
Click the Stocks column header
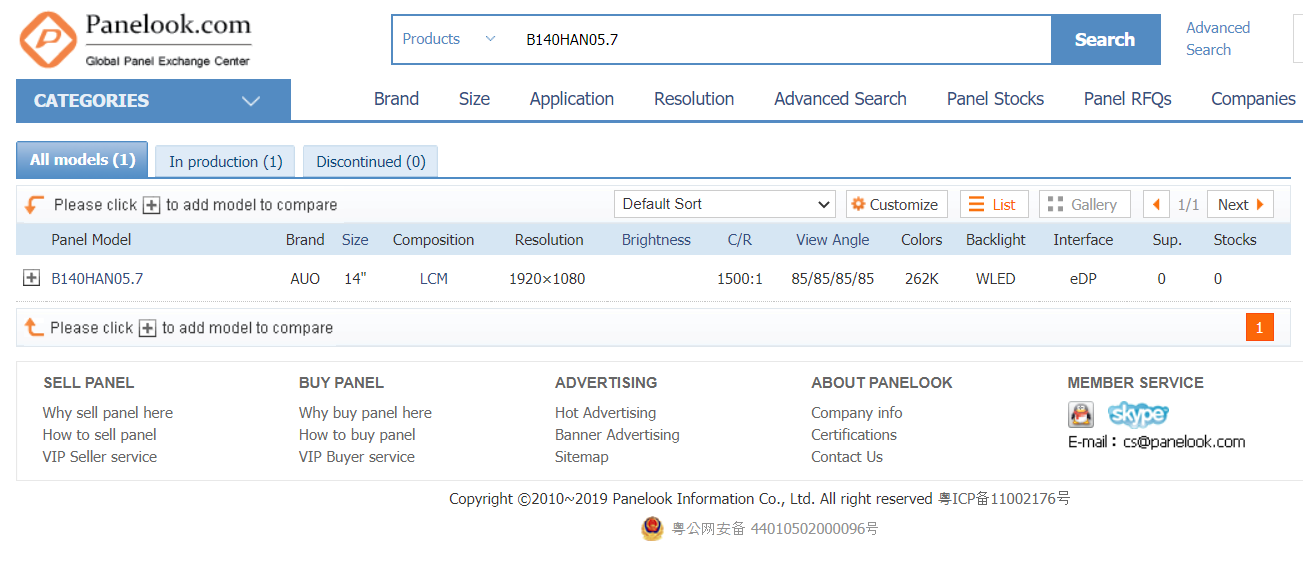click(x=1235, y=240)
